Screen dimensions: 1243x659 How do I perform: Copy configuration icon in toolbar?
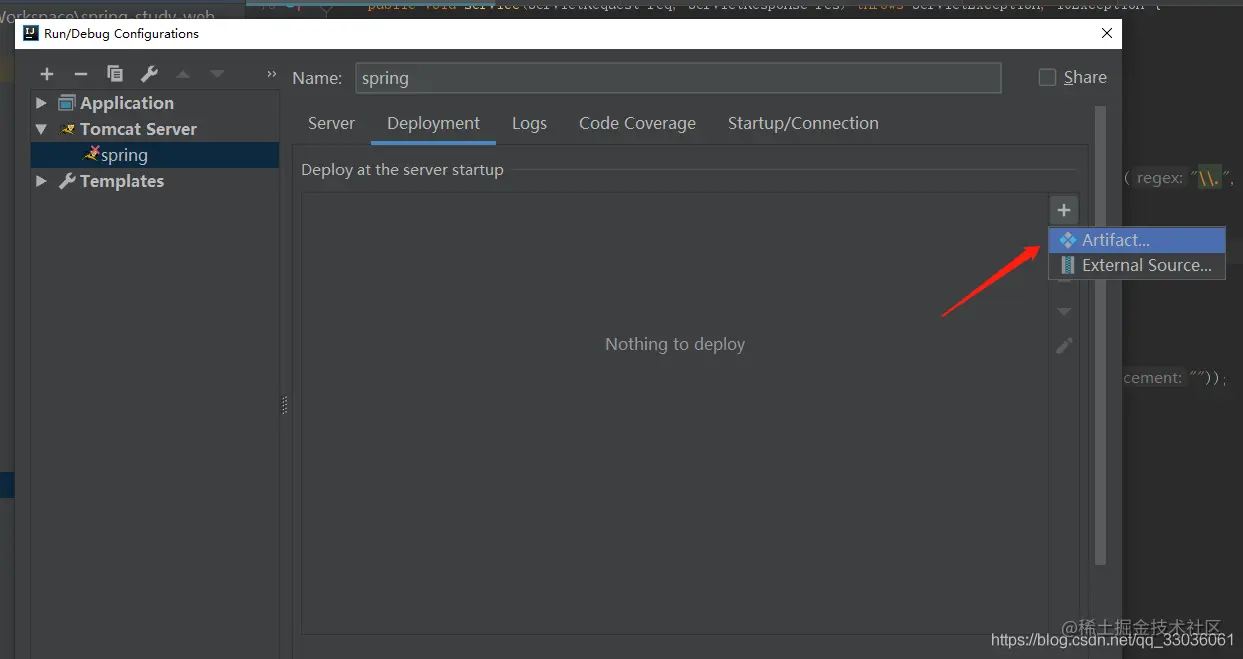[x=115, y=74]
